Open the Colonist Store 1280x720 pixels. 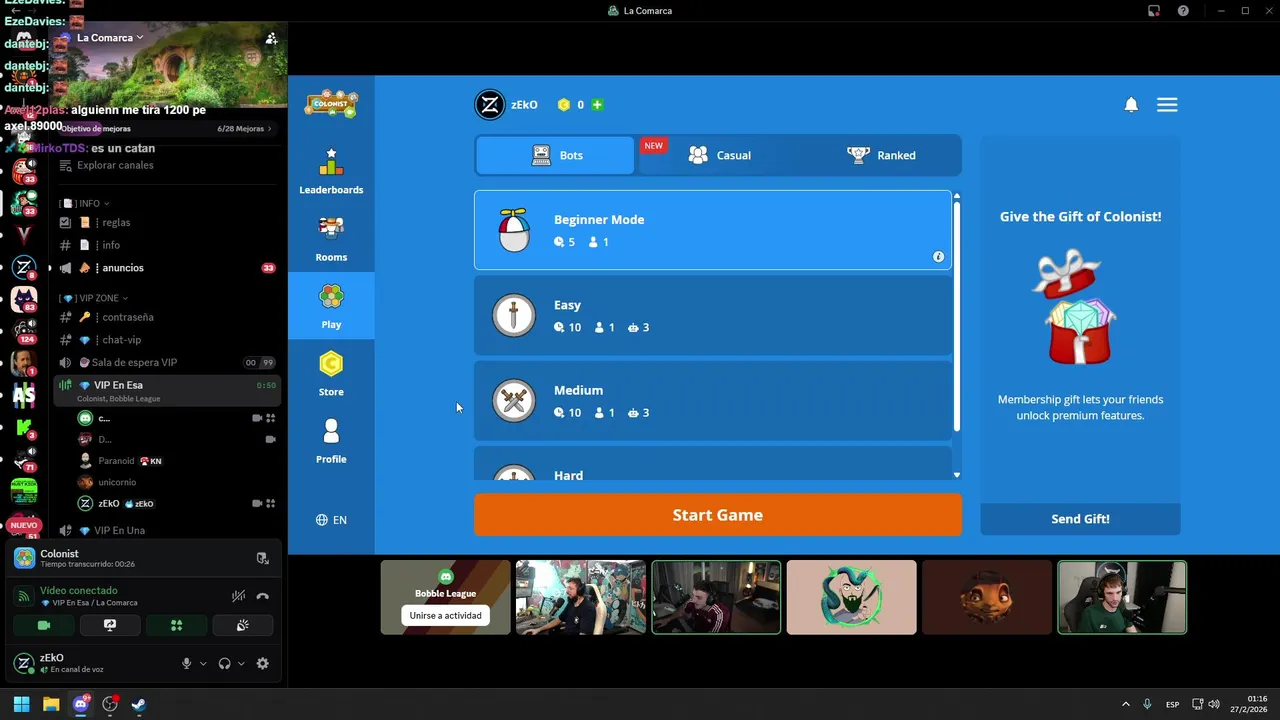(331, 374)
